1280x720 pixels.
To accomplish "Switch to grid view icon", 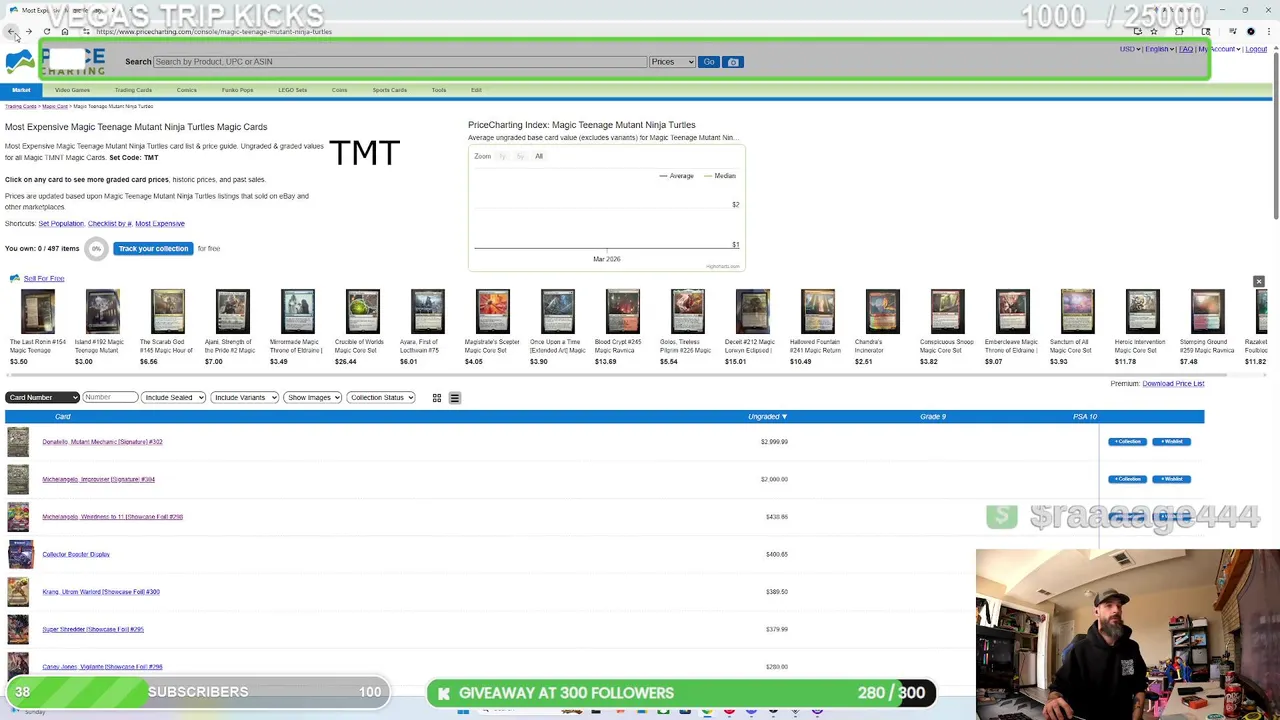I will (436, 398).
